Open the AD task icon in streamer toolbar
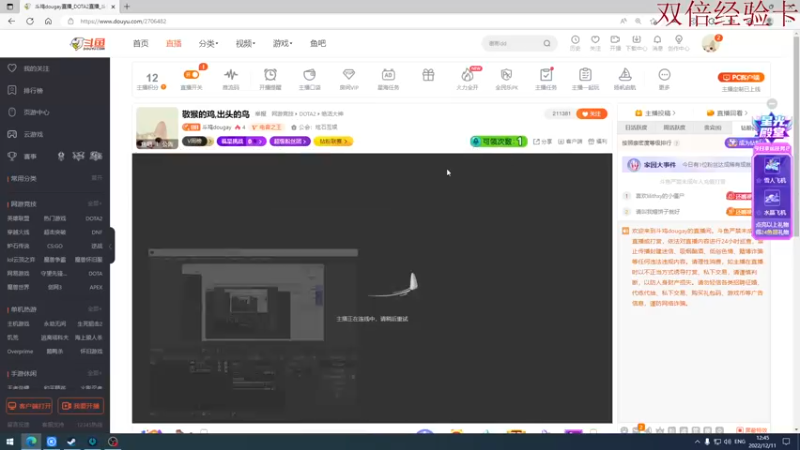Image resolution: width=800 pixels, height=450 pixels. 388,75
